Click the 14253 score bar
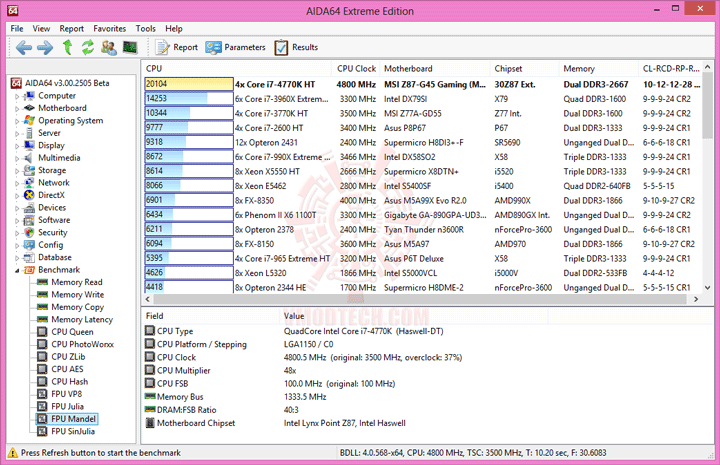The width and height of the screenshot is (720, 465). point(189,99)
